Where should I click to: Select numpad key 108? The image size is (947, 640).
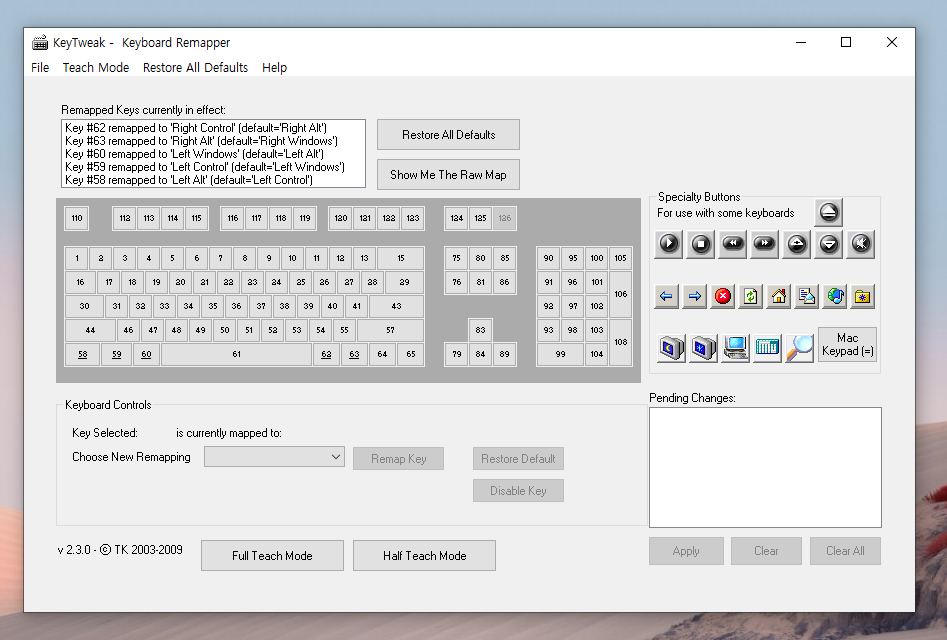(620, 342)
